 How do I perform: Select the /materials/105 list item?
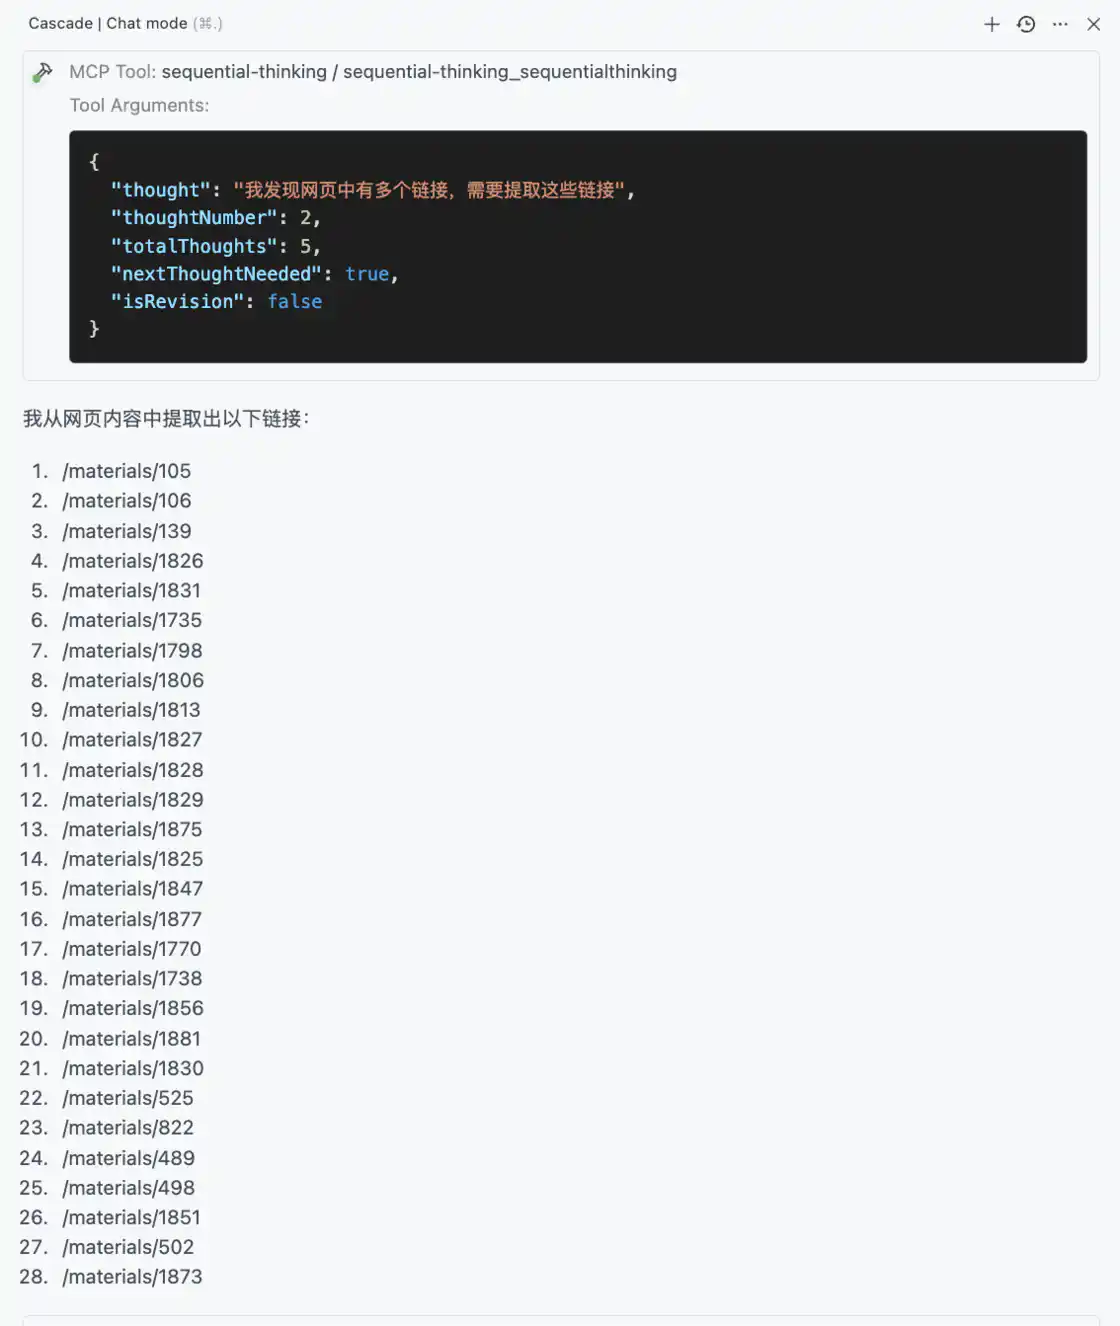pyautogui.click(x=126, y=471)
